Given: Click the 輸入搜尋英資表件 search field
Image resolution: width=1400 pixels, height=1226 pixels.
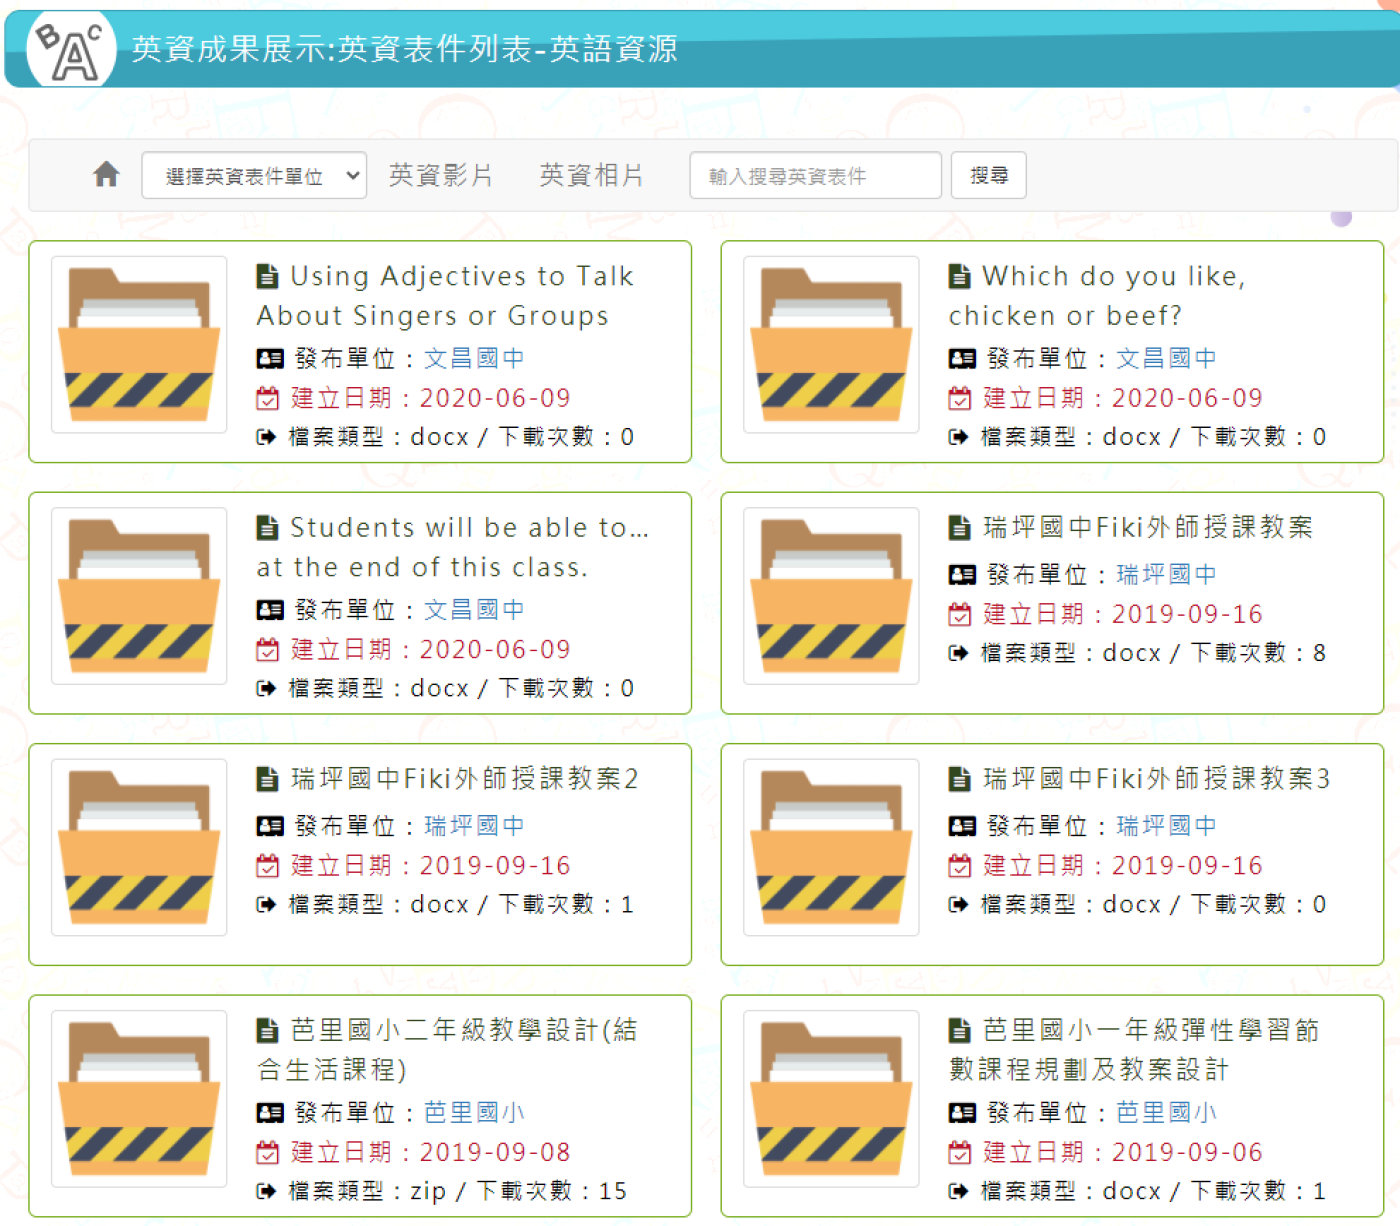Looking at the screenshot, I should tap(815, 176).
